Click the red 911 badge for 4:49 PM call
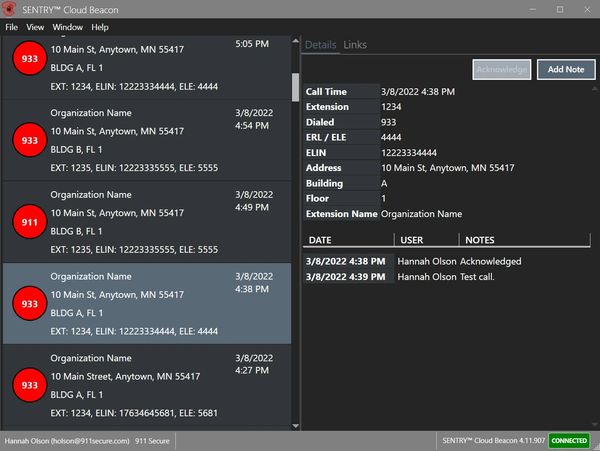The image size is (600, 451). coord(29,222)
